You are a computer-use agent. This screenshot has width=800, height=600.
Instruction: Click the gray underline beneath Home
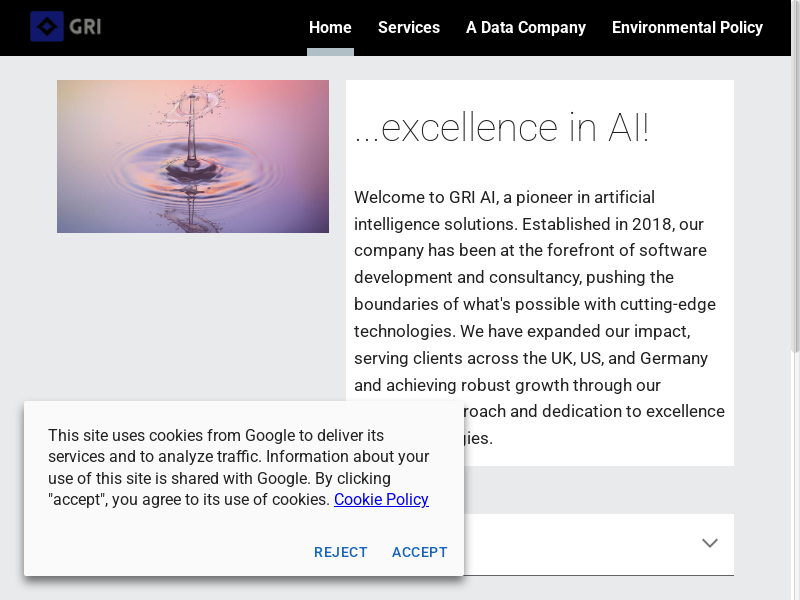pyautogui.click(x=330, y=52)
